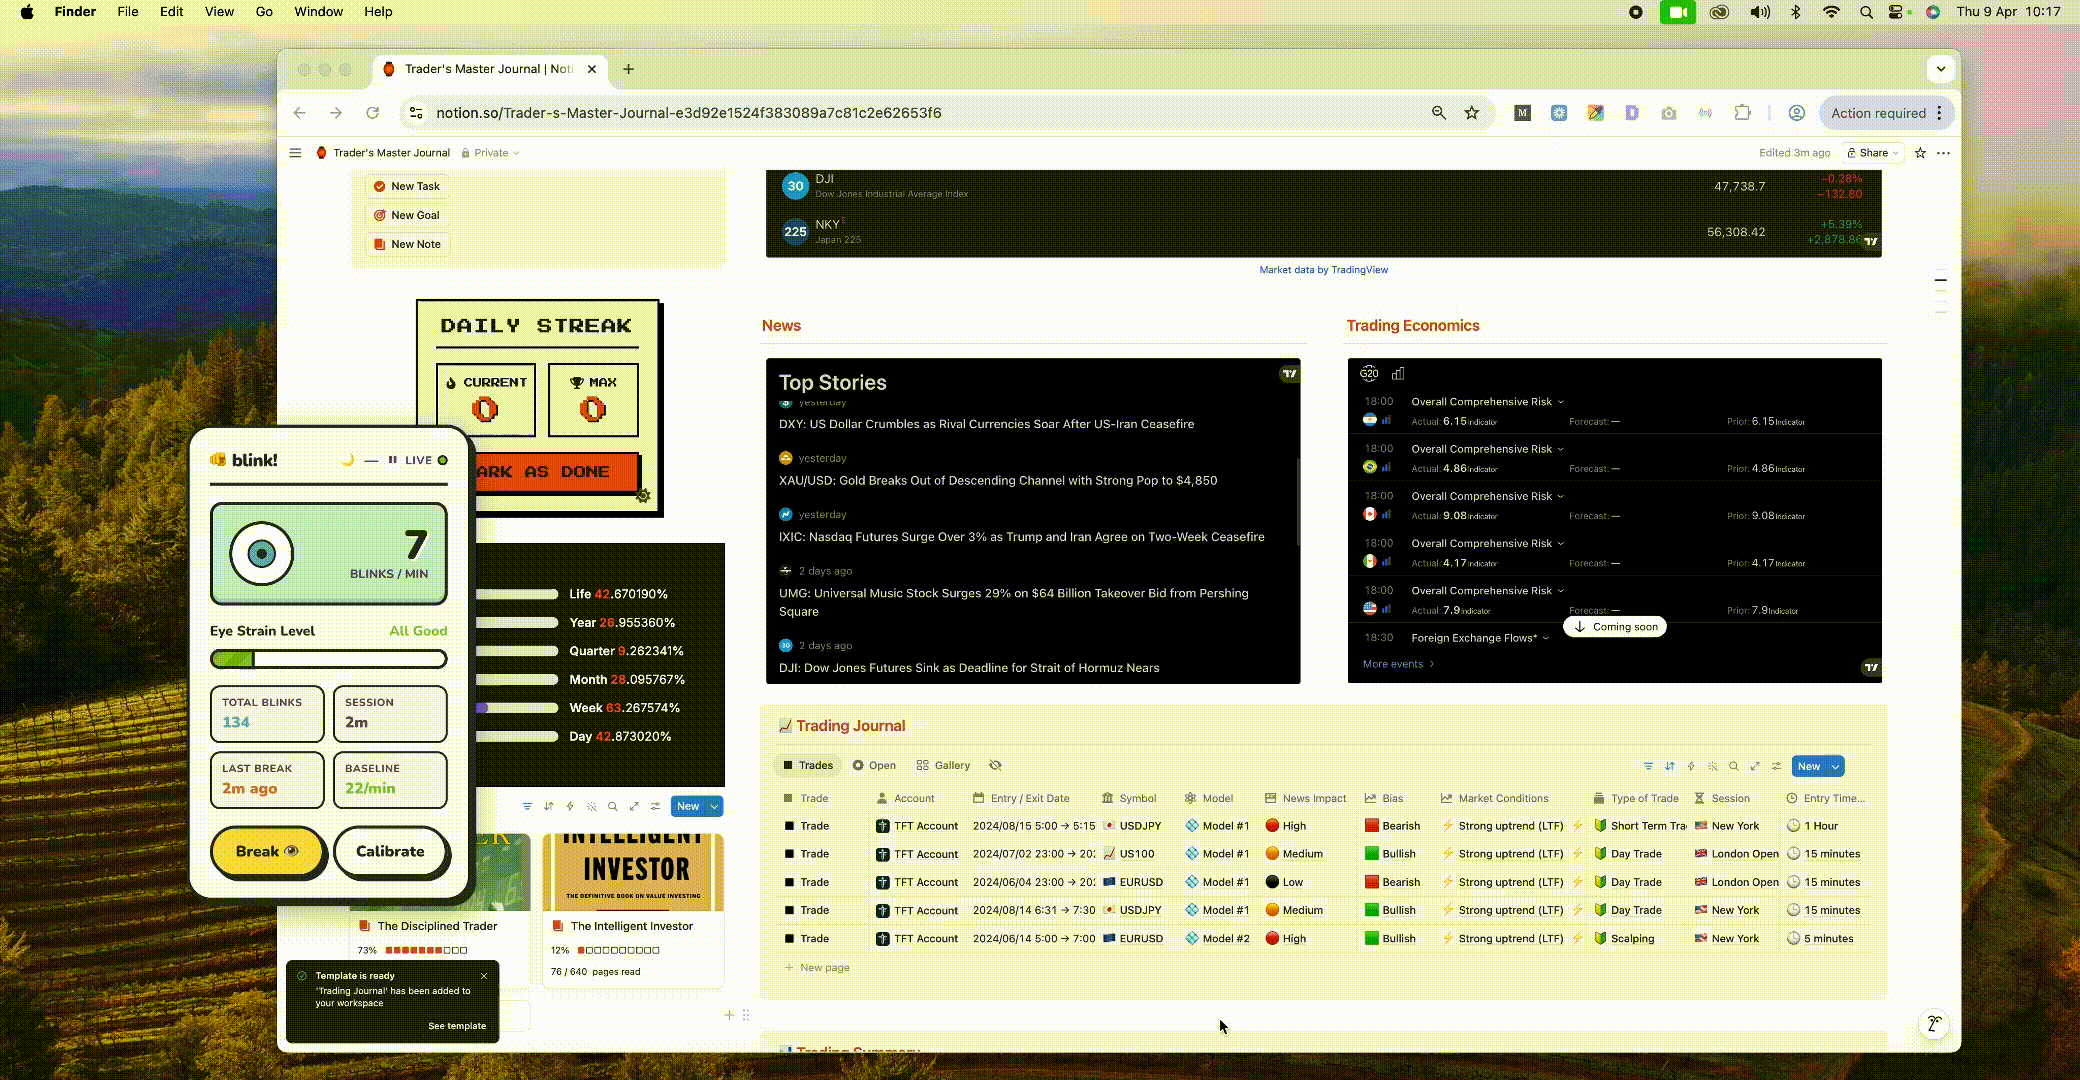The width and height of the screenshot is (2080, 1080).
Task: Click the Calibrate button in blink!
Action: click(x=390, y=851)
